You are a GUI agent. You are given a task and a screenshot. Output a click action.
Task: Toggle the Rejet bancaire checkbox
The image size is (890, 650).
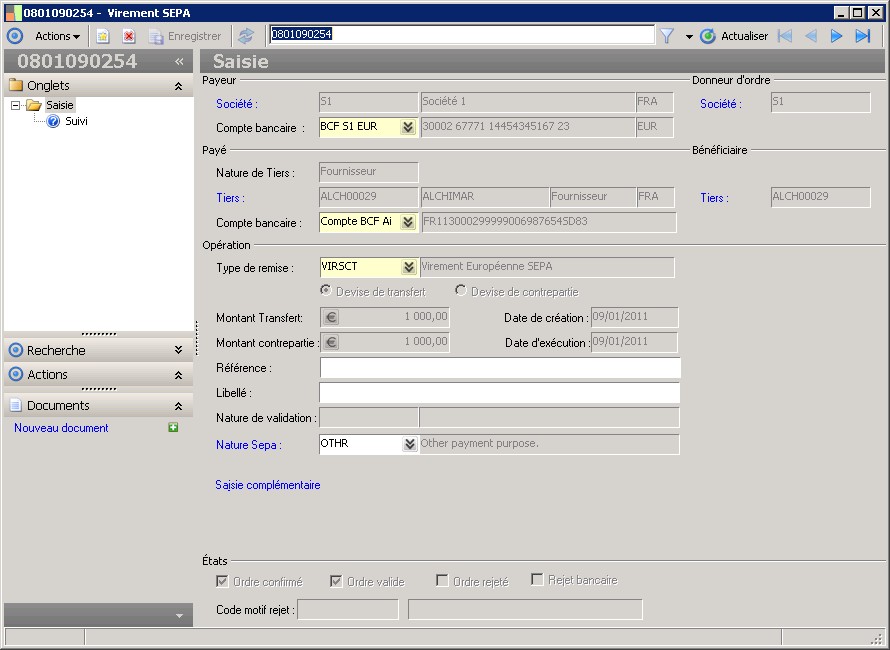pos(537,580)
